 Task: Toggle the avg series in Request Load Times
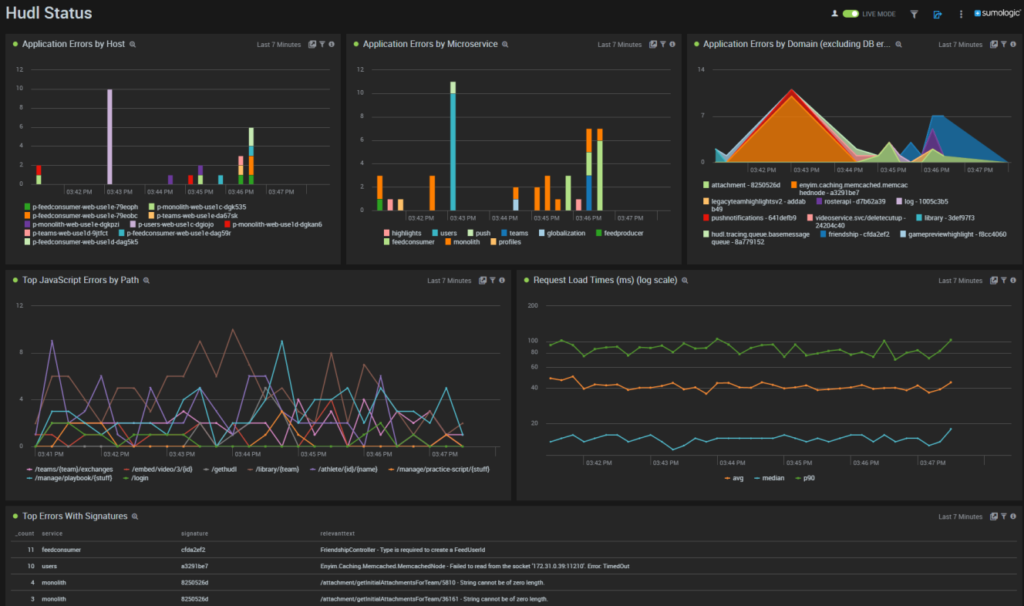[734, 478]
